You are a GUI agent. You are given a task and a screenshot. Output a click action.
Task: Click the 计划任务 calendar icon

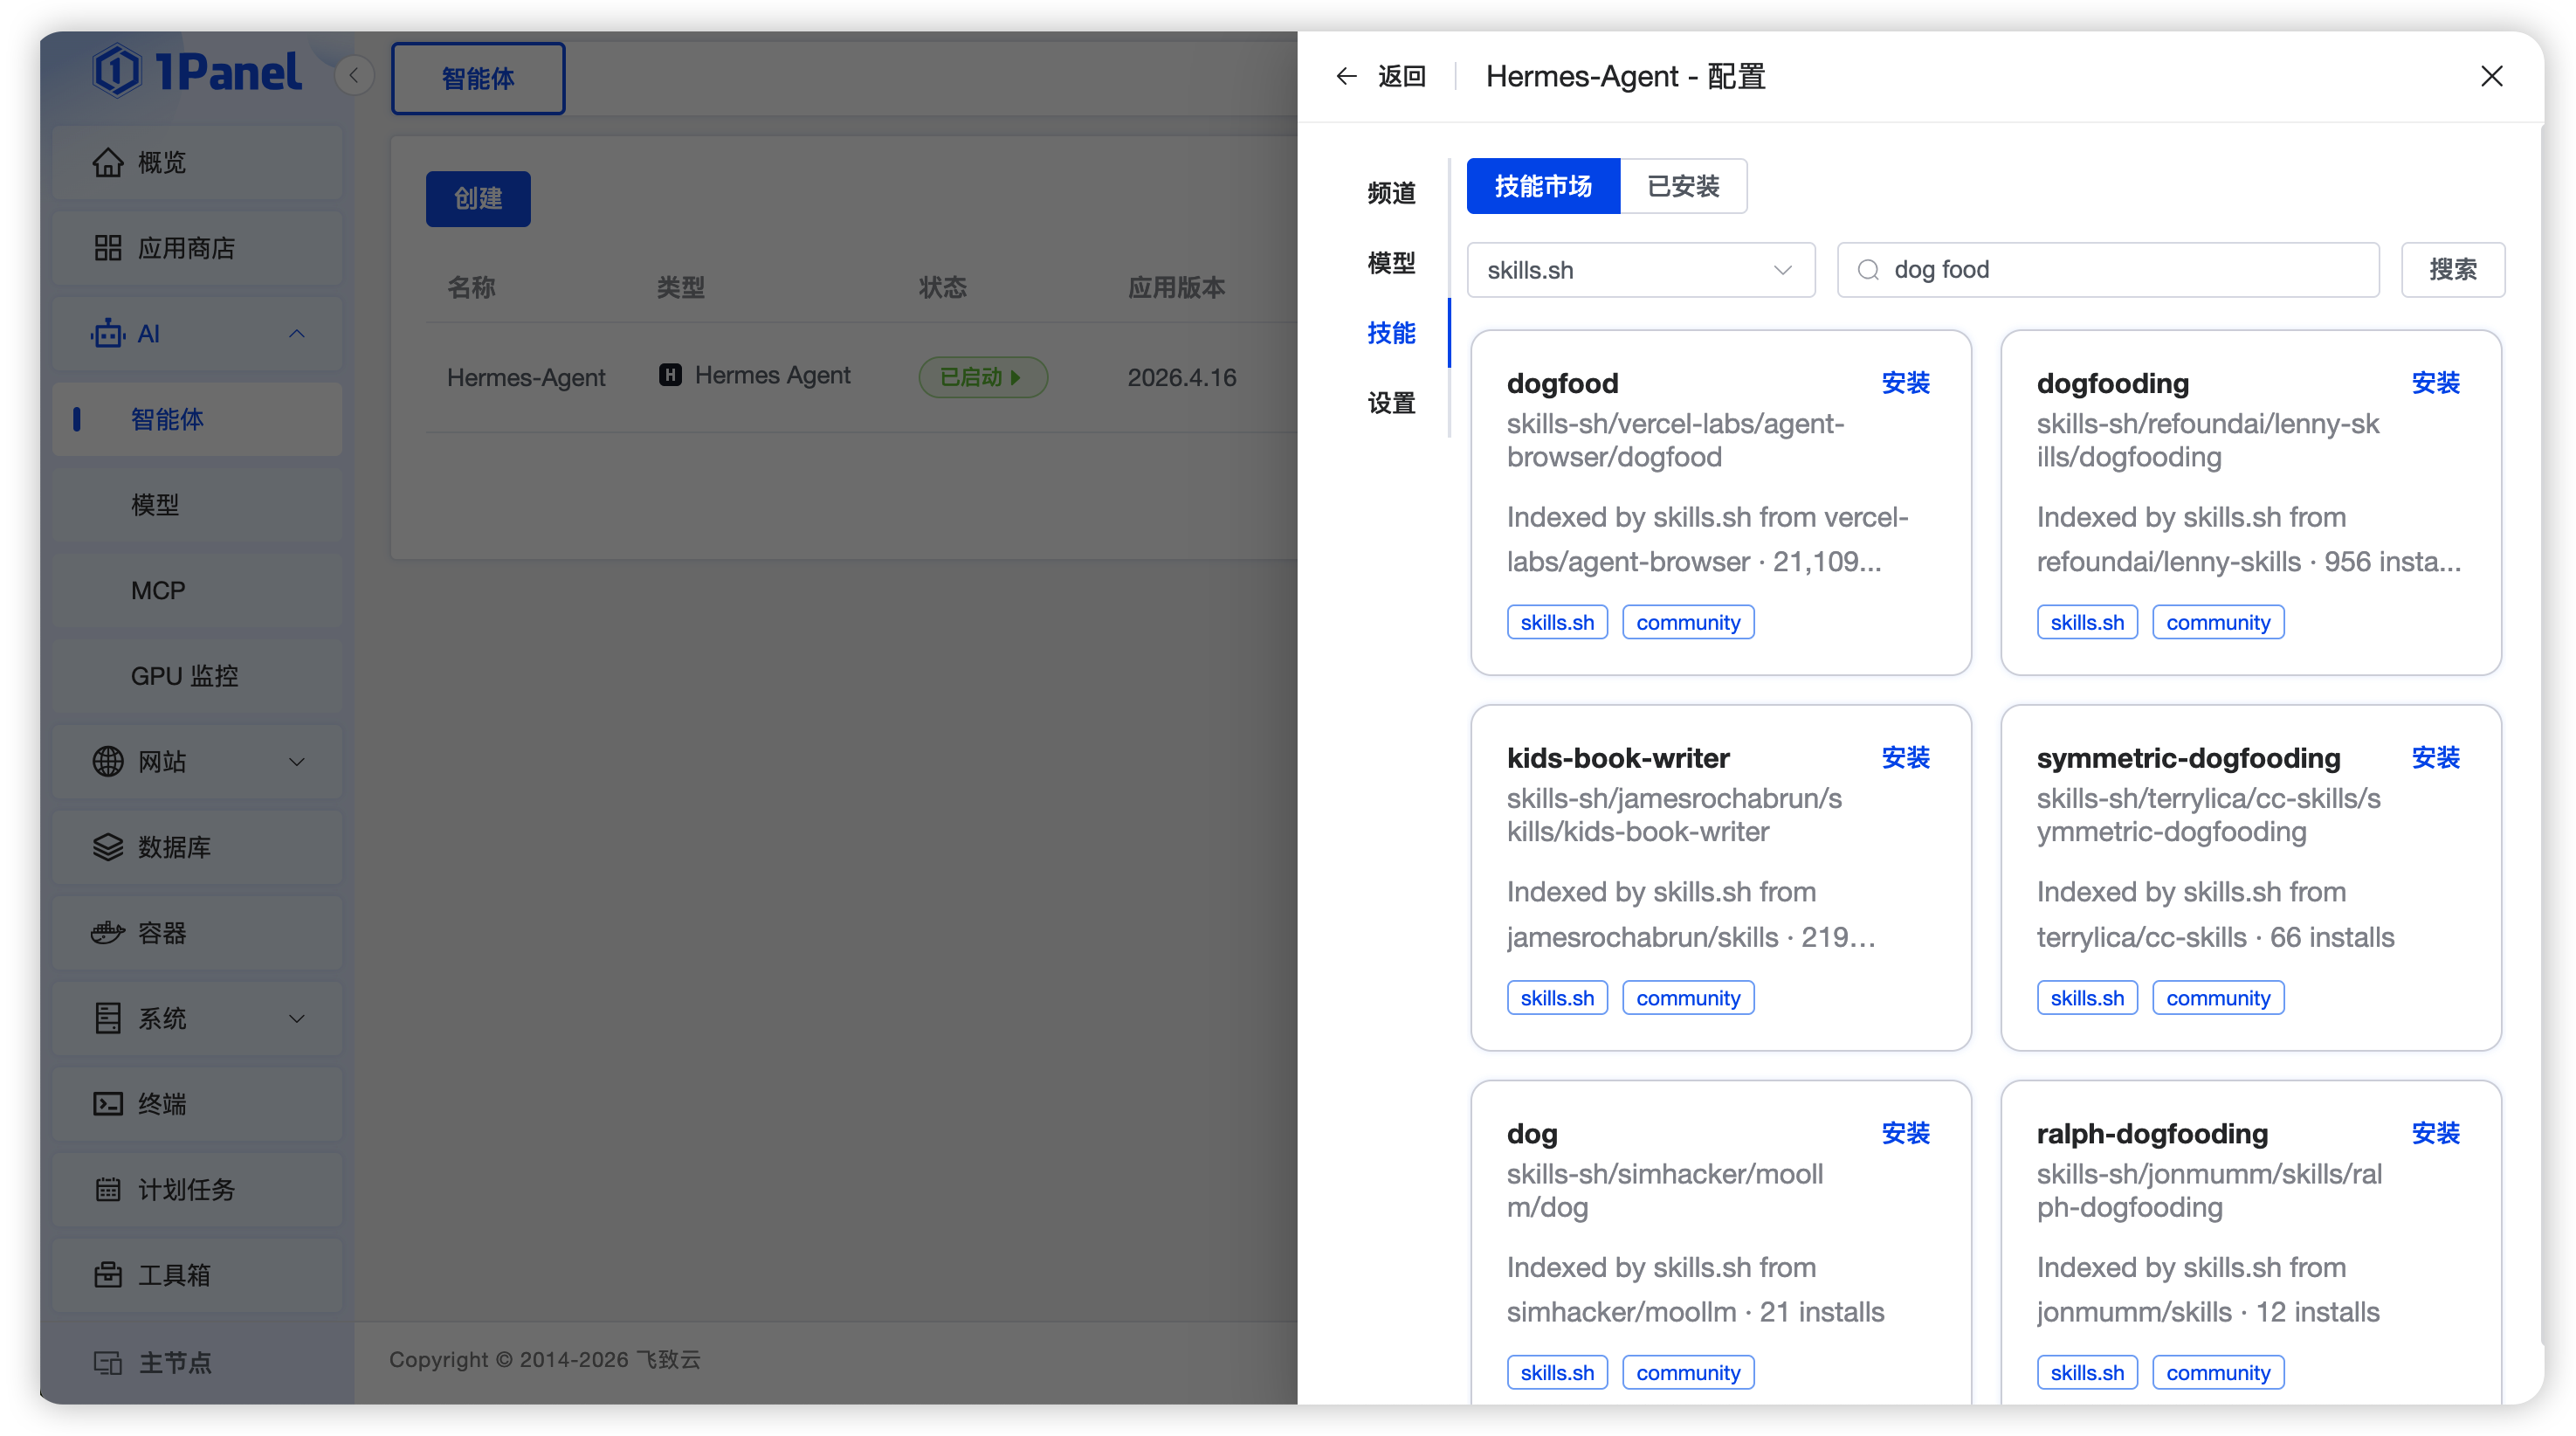[108, 1189]
